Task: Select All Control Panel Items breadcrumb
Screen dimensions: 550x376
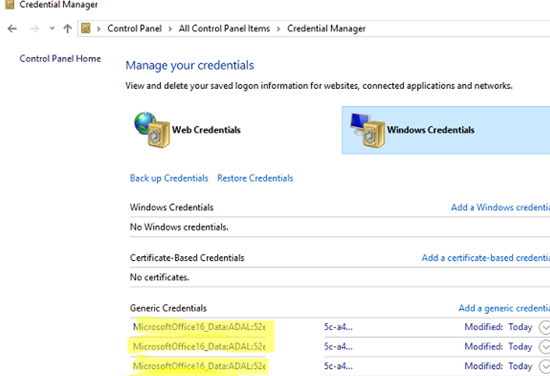Action: coord(224,28)
